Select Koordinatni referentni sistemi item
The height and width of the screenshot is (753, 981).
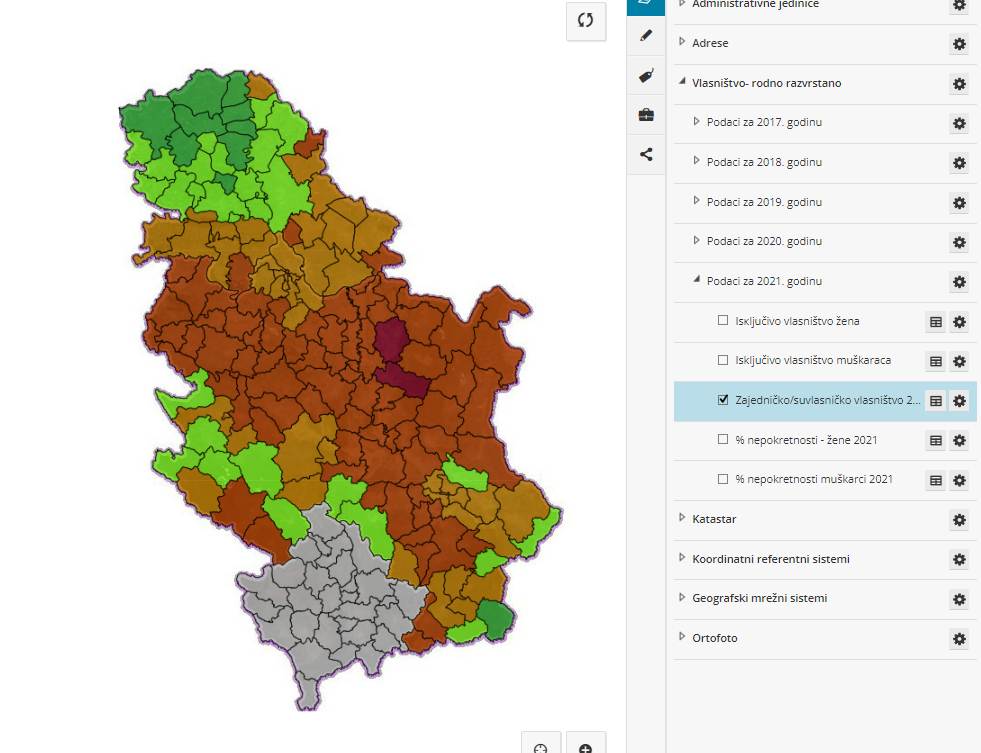coord(770,559)
